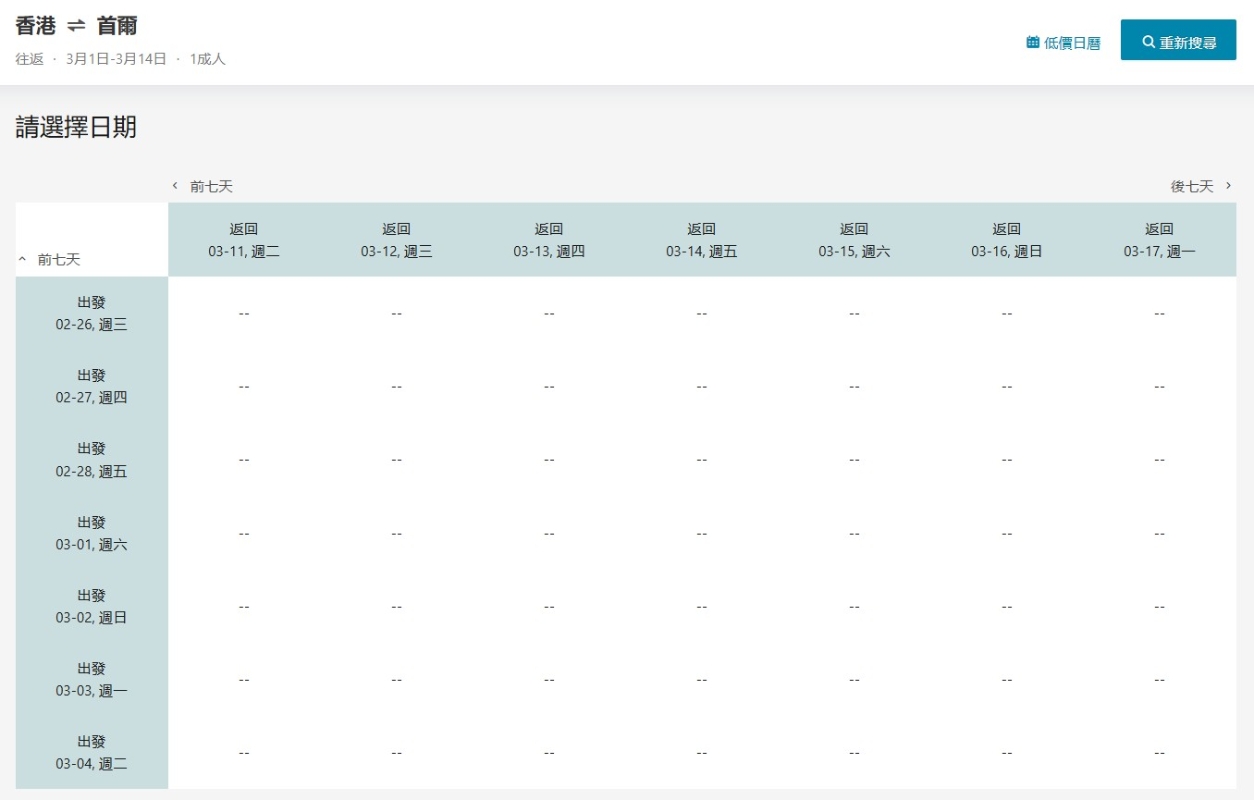This screenshot has height=800, width=1254.
Task: Select departure row header 02-26, 週三
Action: pyautogui.click(x=91, y=313)
